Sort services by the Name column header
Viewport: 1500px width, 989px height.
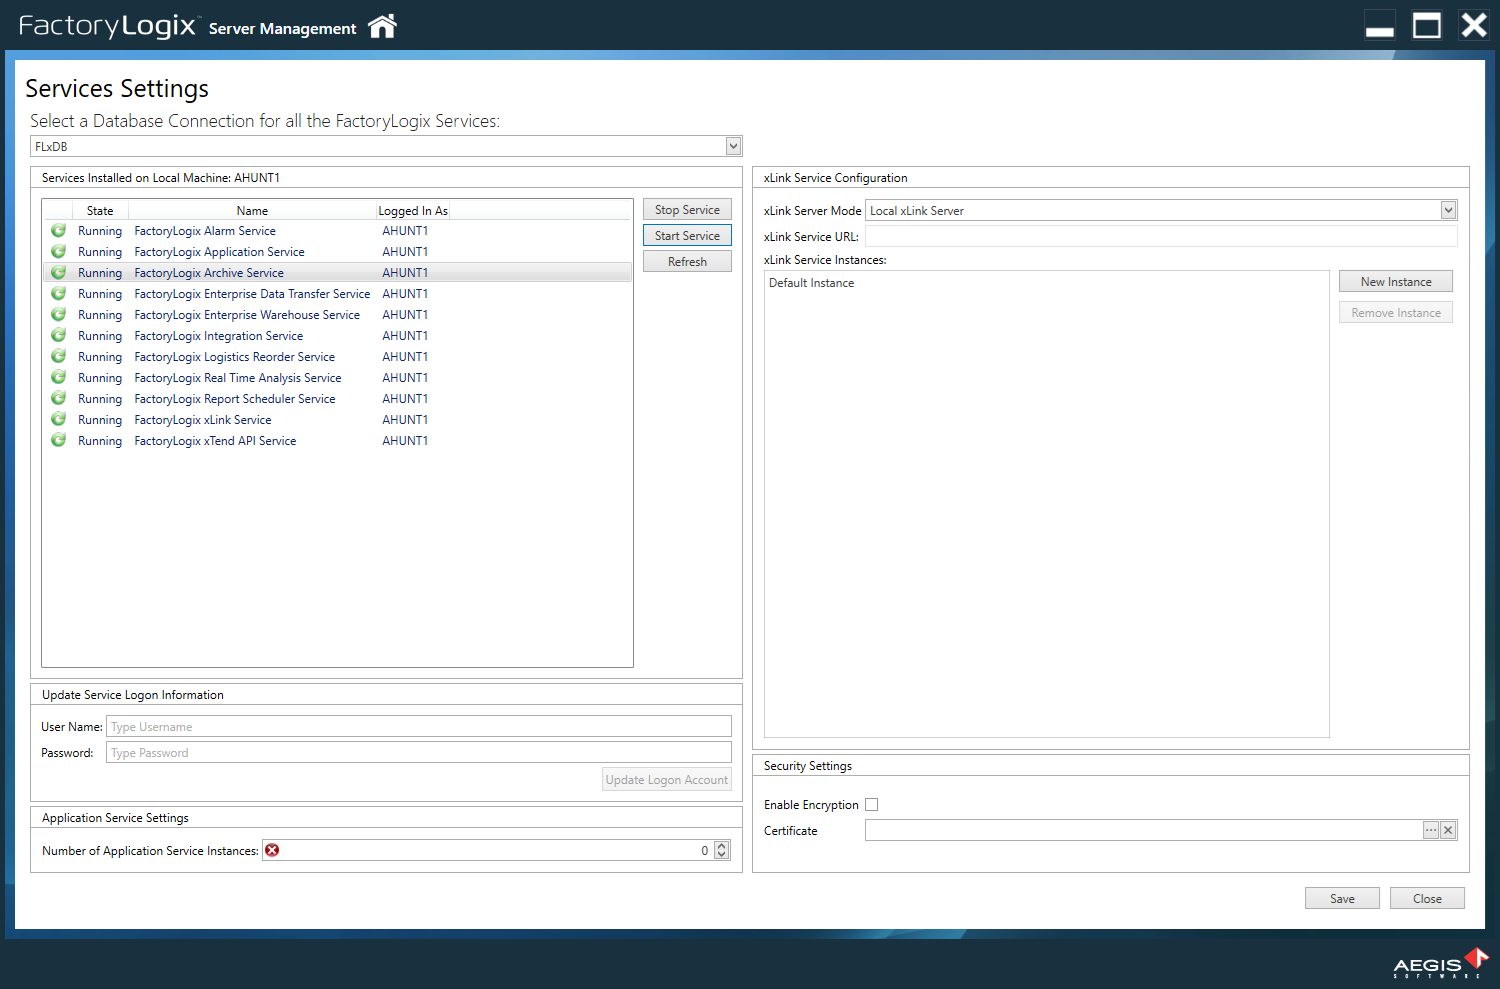coord(252,211)
